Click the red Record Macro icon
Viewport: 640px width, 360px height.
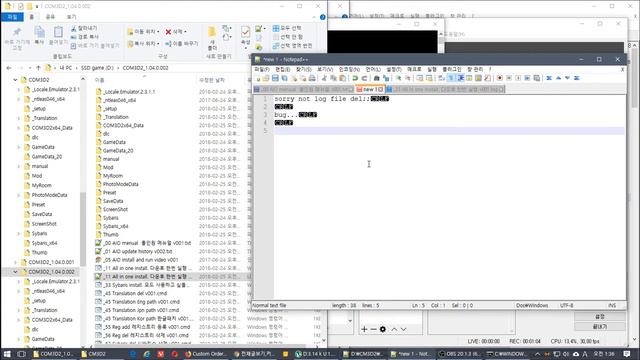500,78
